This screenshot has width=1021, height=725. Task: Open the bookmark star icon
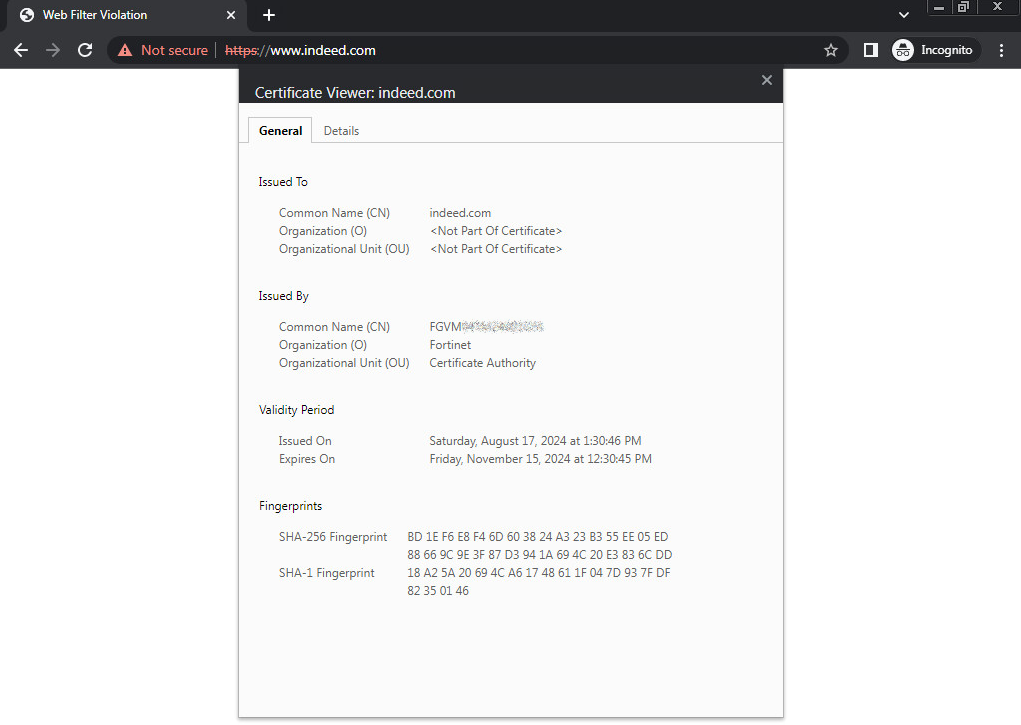coord(830,49)
